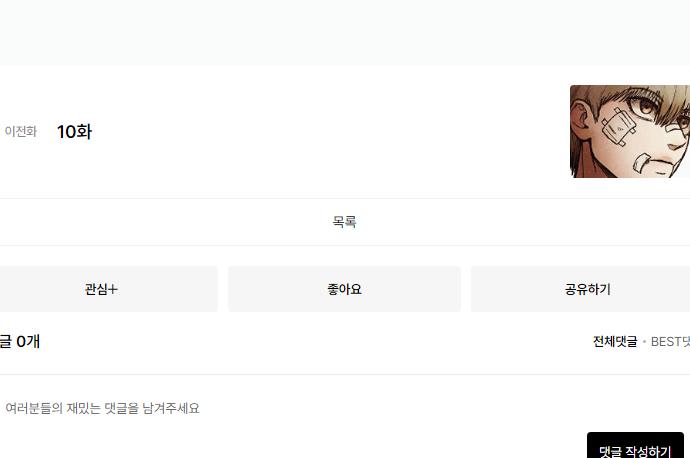
Task: Open the next episode character thumbnail
Action: [630, 132]
